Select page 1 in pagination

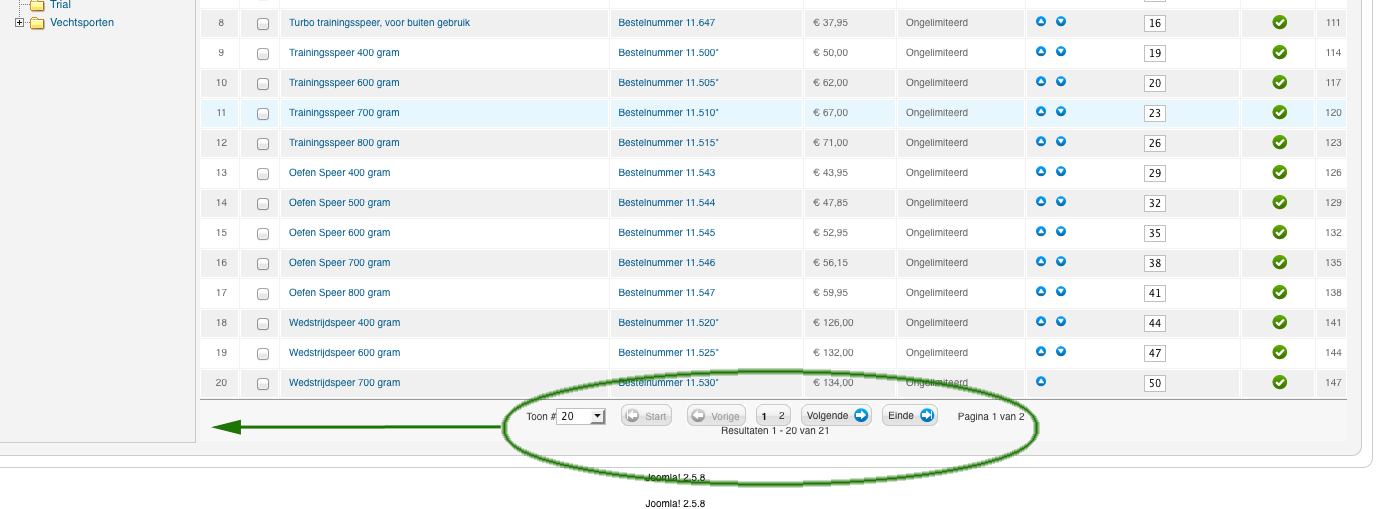click(x=765, y=416)
